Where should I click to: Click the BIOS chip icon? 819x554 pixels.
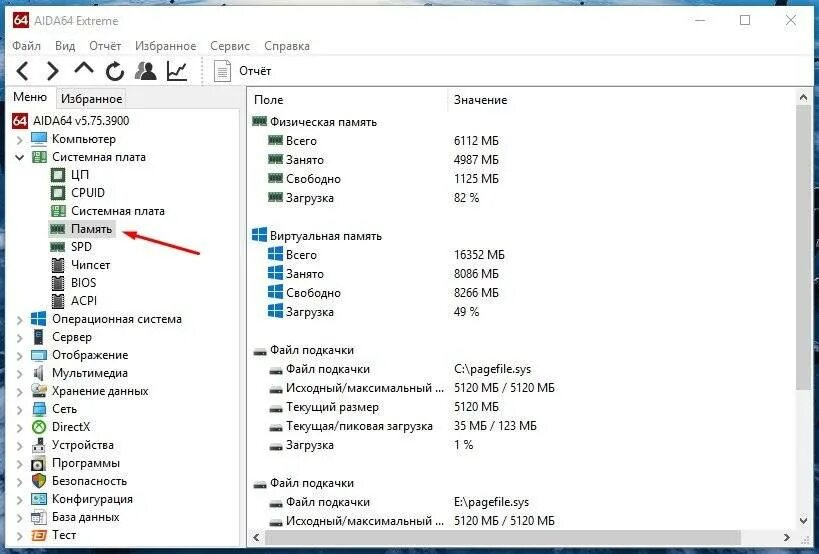pos(58,282)
